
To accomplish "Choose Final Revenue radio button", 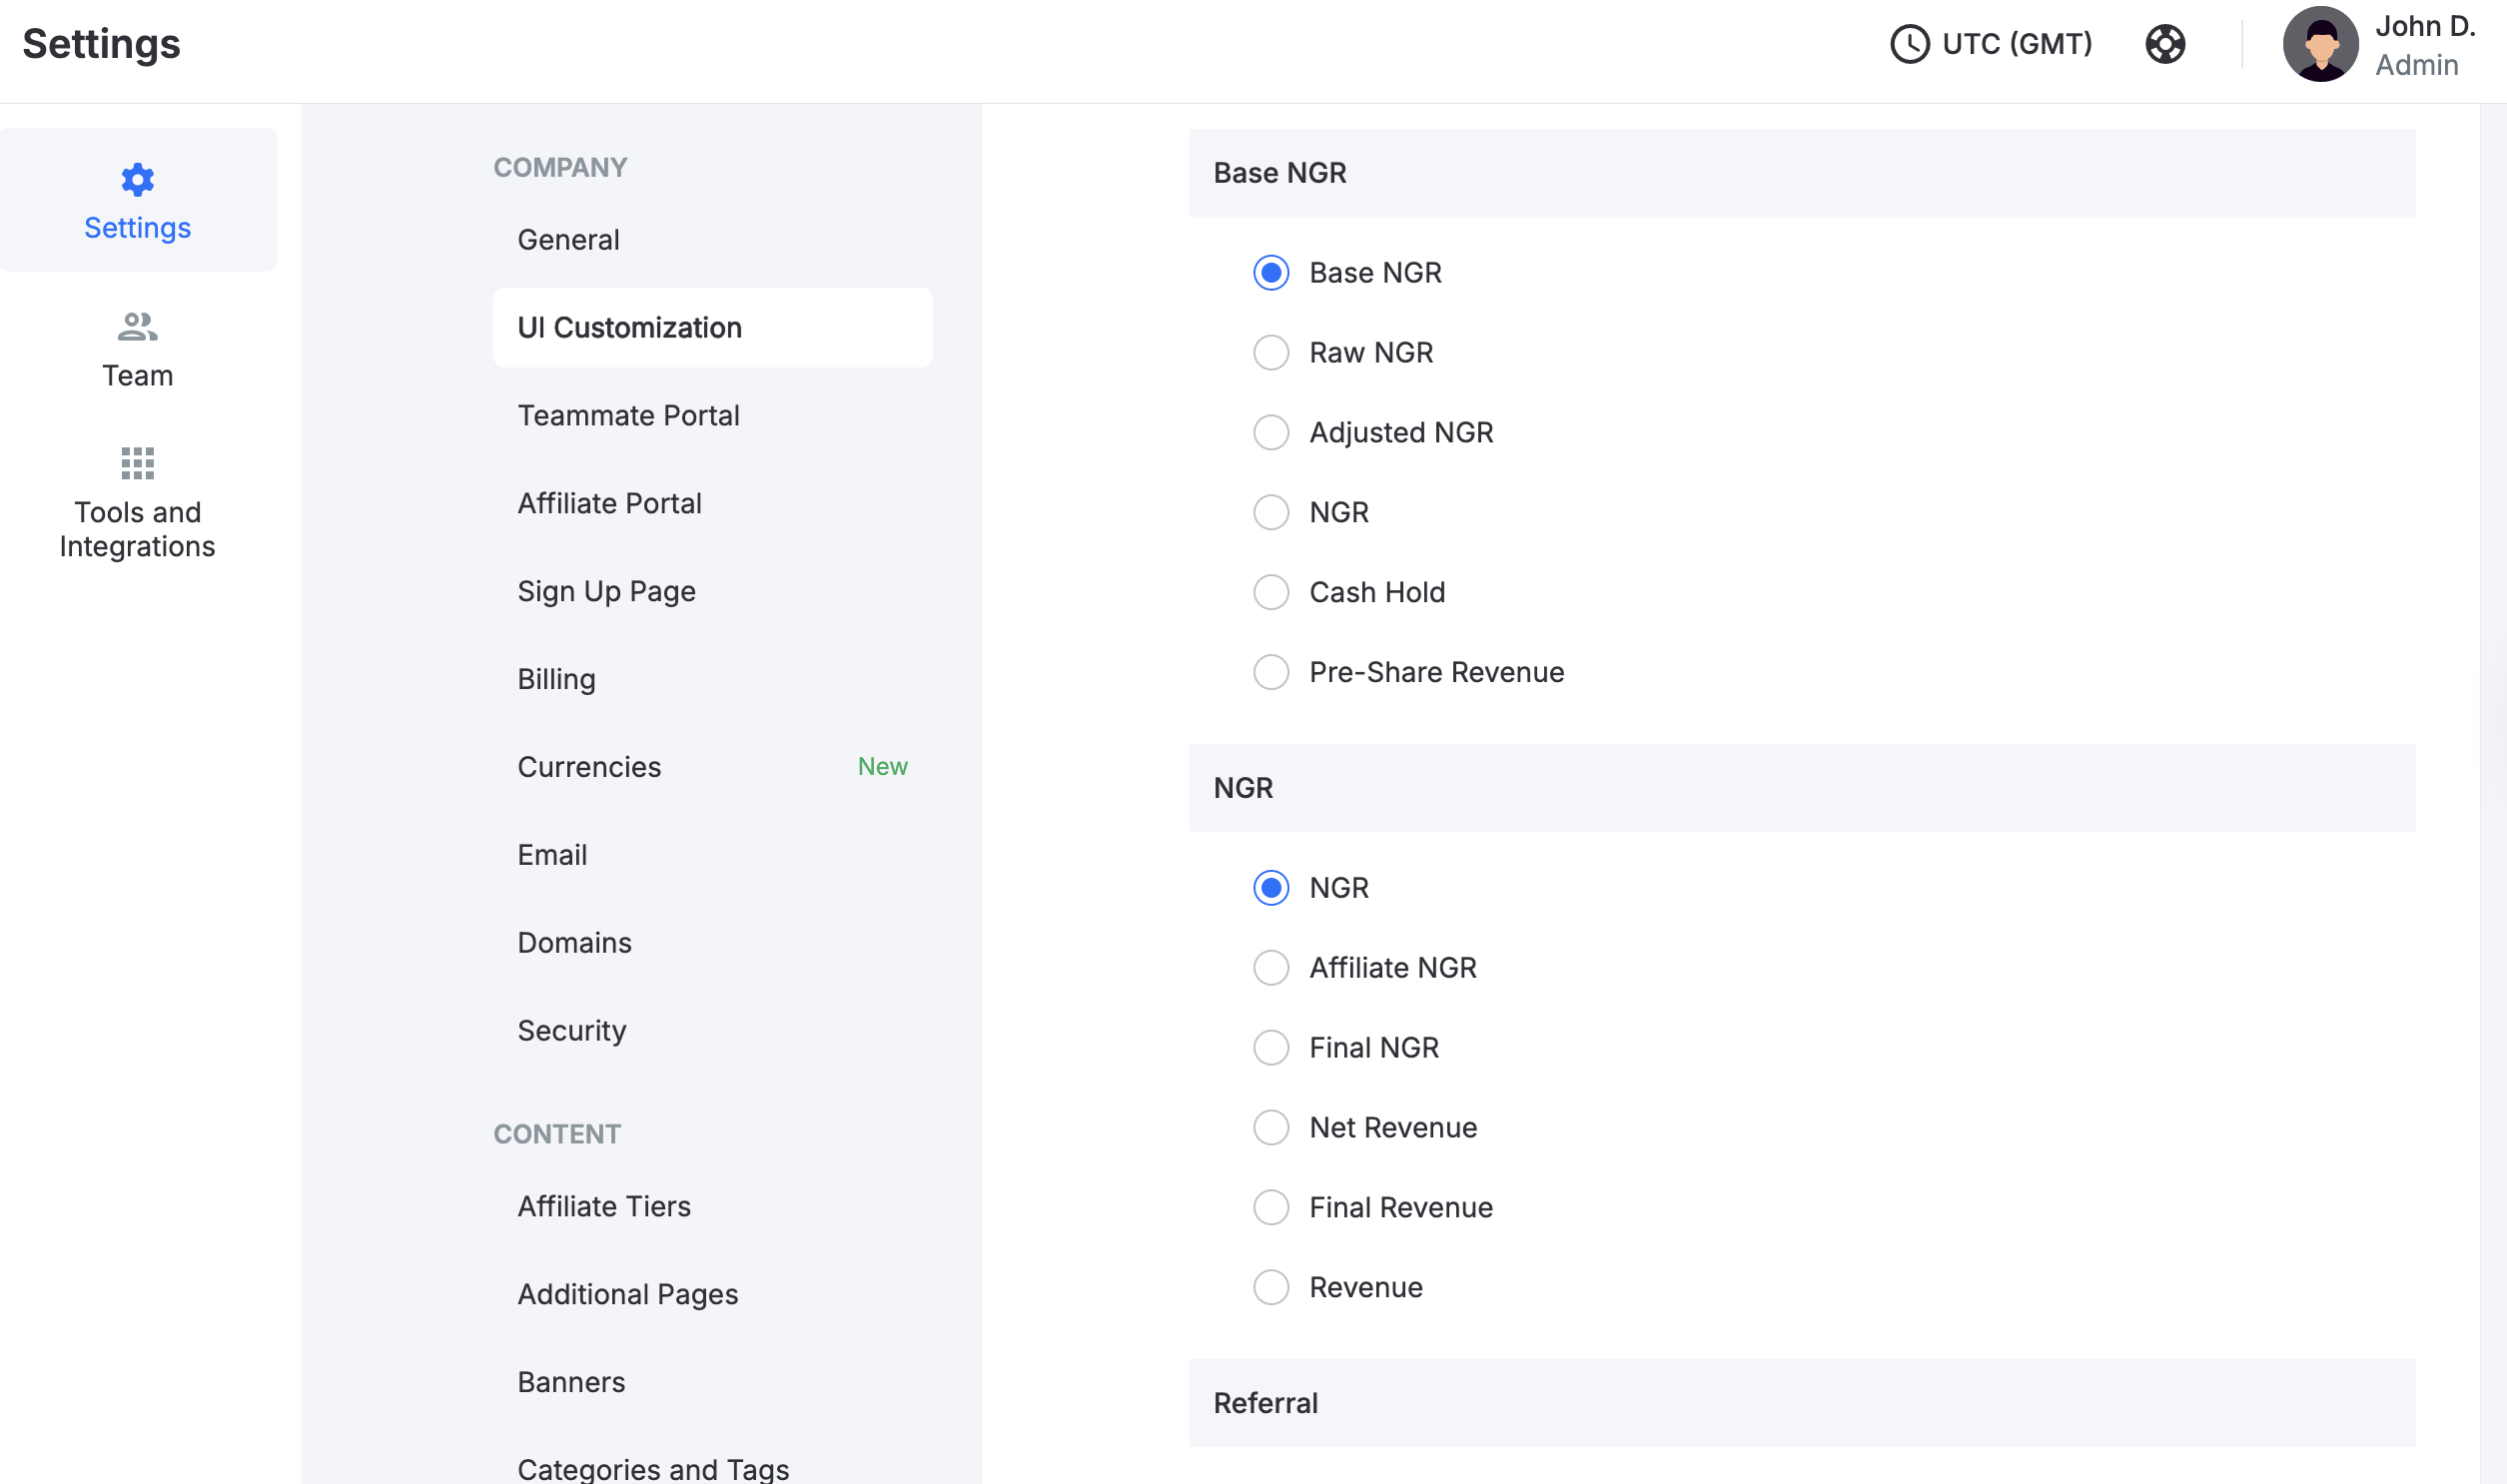I will 1271,1208.
